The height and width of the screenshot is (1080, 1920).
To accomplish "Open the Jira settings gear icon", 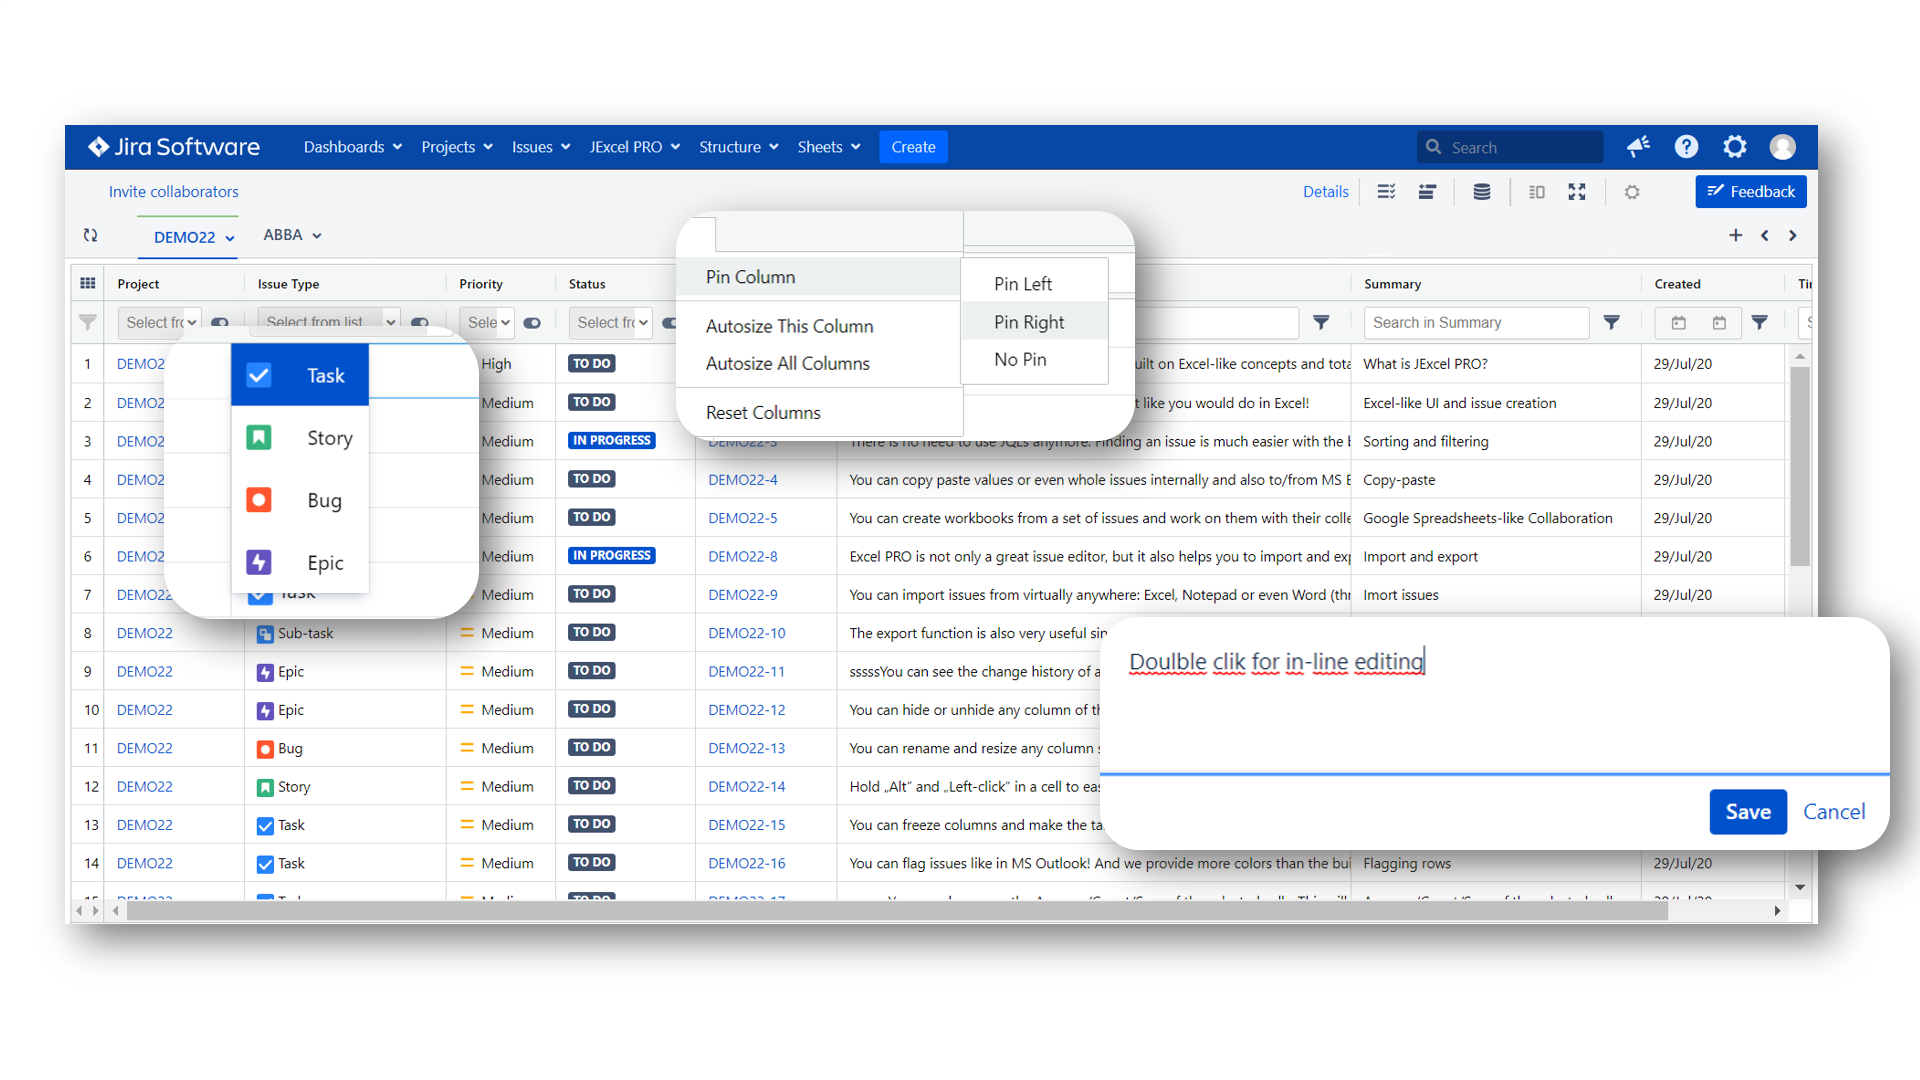I will point(1734,147).
